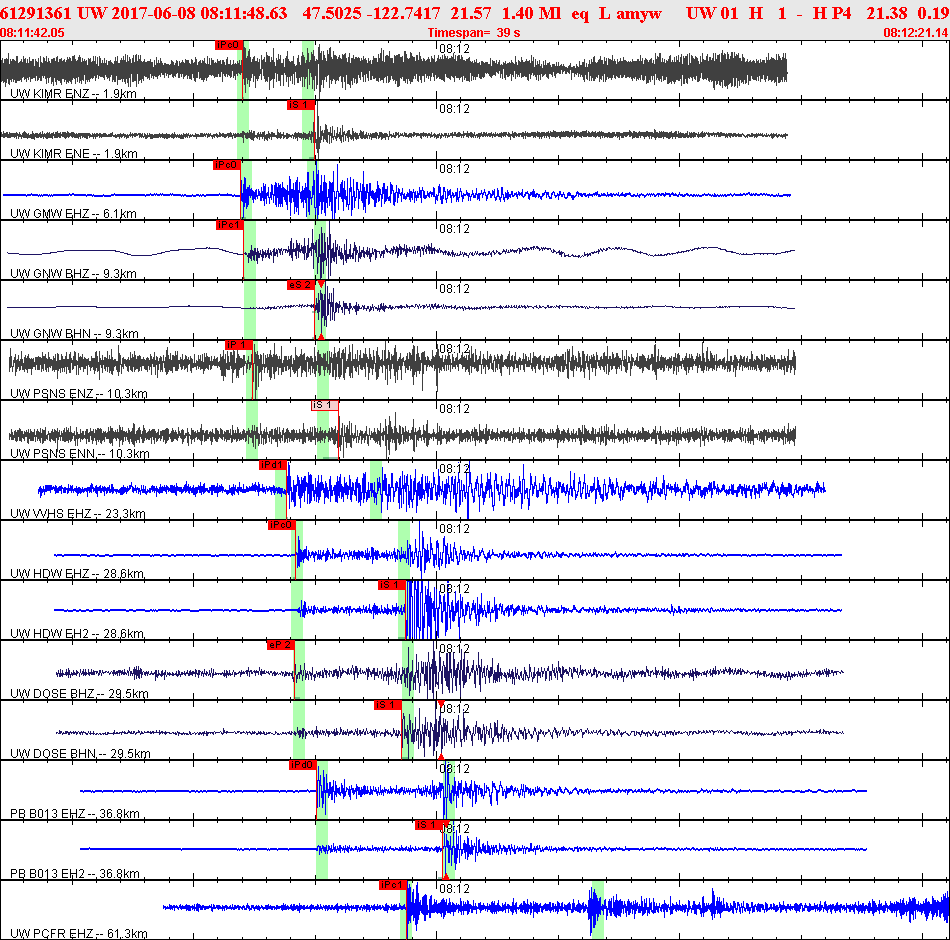
Task: Click the UW DOSE BHZ -- 29.5km label
Action: click(79, 694)
